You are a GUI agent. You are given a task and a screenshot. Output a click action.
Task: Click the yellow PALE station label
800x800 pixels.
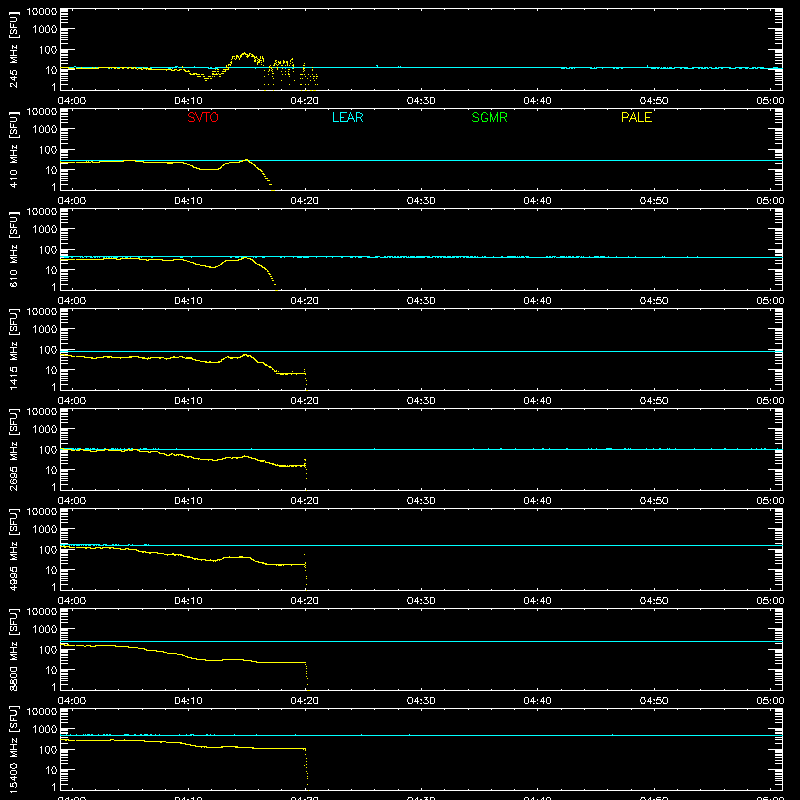pyautogui.click(x=636, y=117)
